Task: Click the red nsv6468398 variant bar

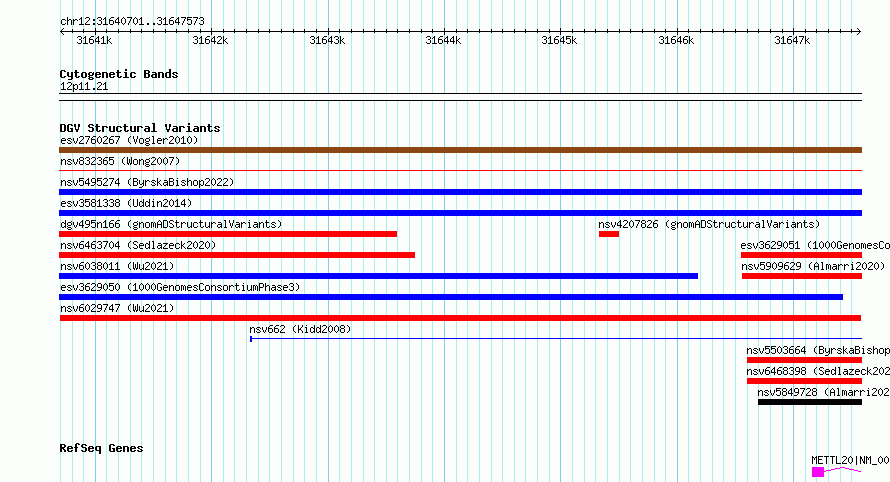Action: tap(804, 381)
